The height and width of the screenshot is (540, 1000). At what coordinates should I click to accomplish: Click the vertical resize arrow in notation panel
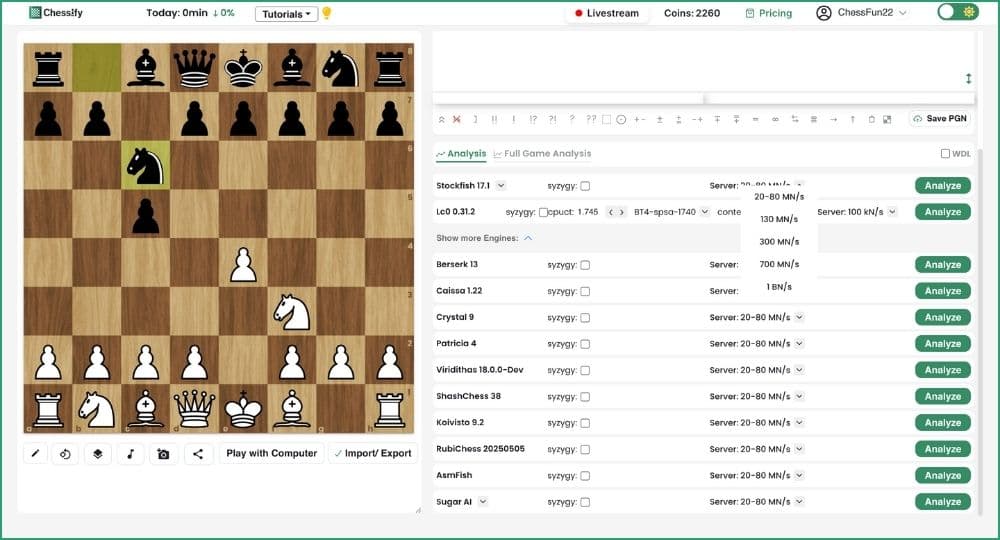tap(968, 78)
